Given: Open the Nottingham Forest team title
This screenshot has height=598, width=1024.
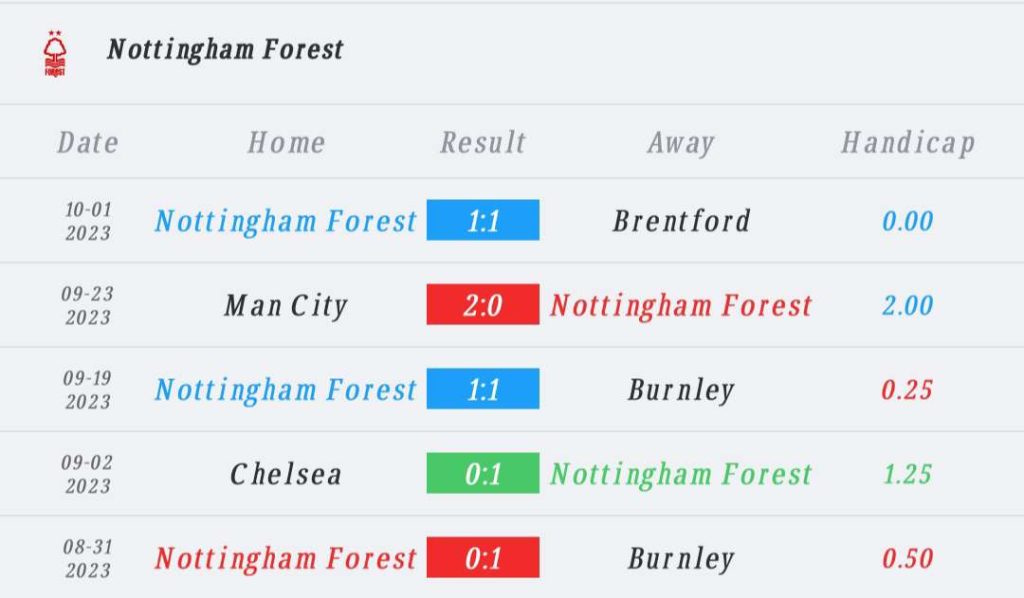Looking at the screenshot, I should 225,50.
